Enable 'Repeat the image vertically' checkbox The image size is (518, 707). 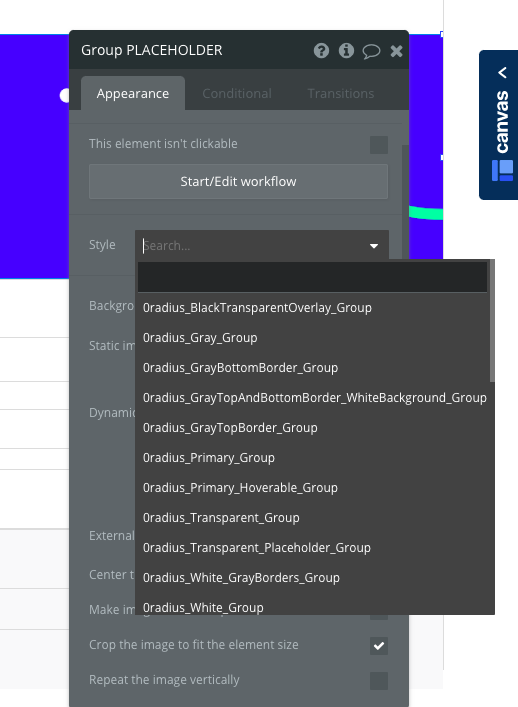(x=379, y=680)
